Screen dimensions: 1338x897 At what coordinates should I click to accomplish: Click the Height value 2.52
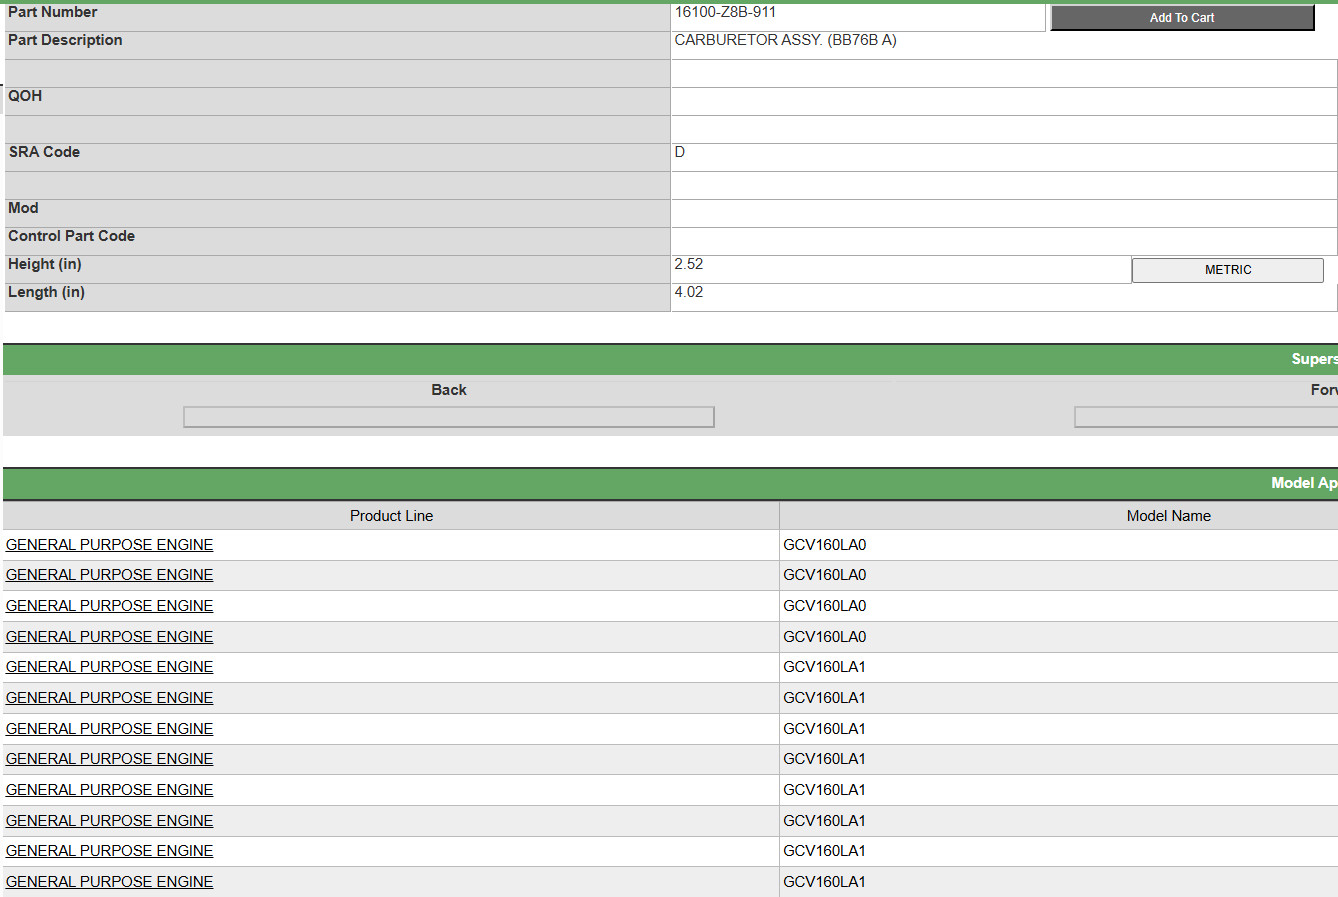689,265
